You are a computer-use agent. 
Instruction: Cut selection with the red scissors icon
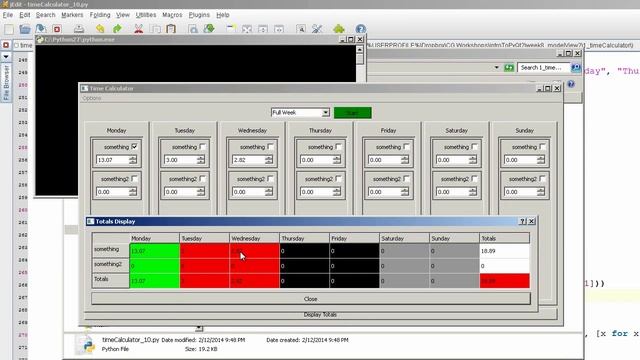(139, 29)
